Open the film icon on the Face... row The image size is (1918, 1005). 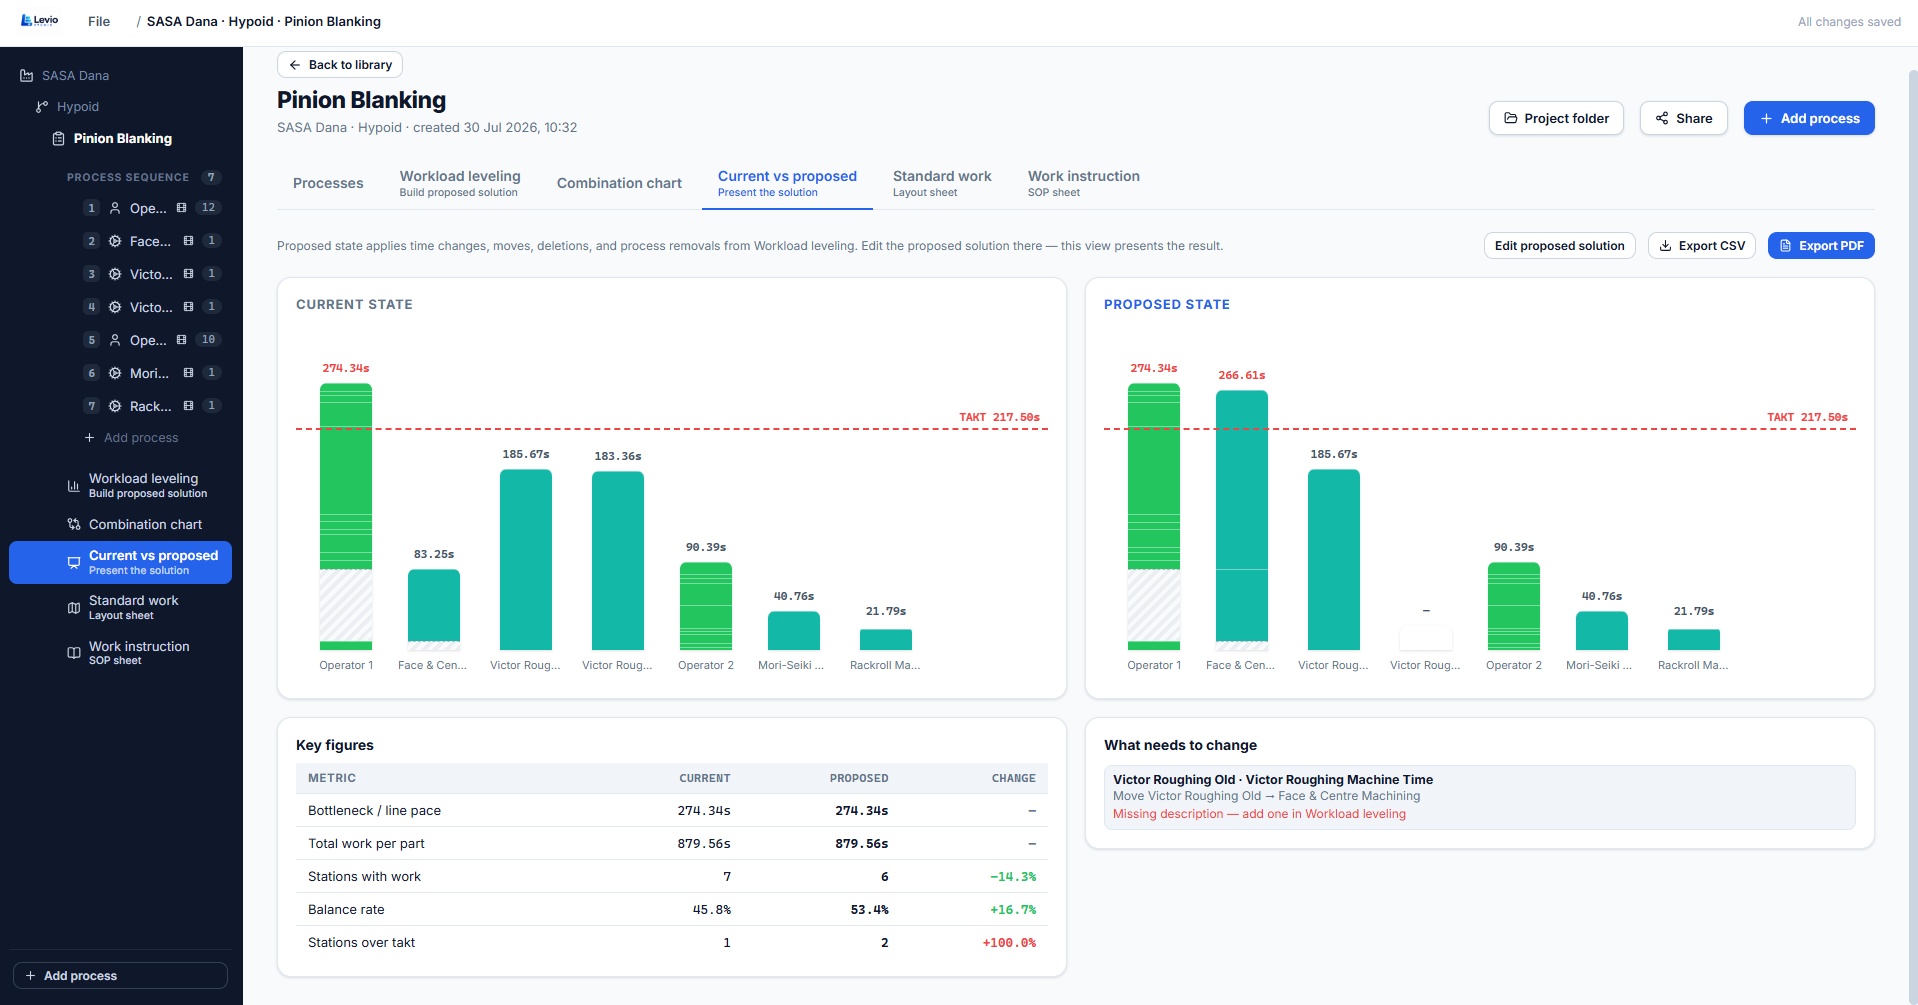click(x=188, y=241)
